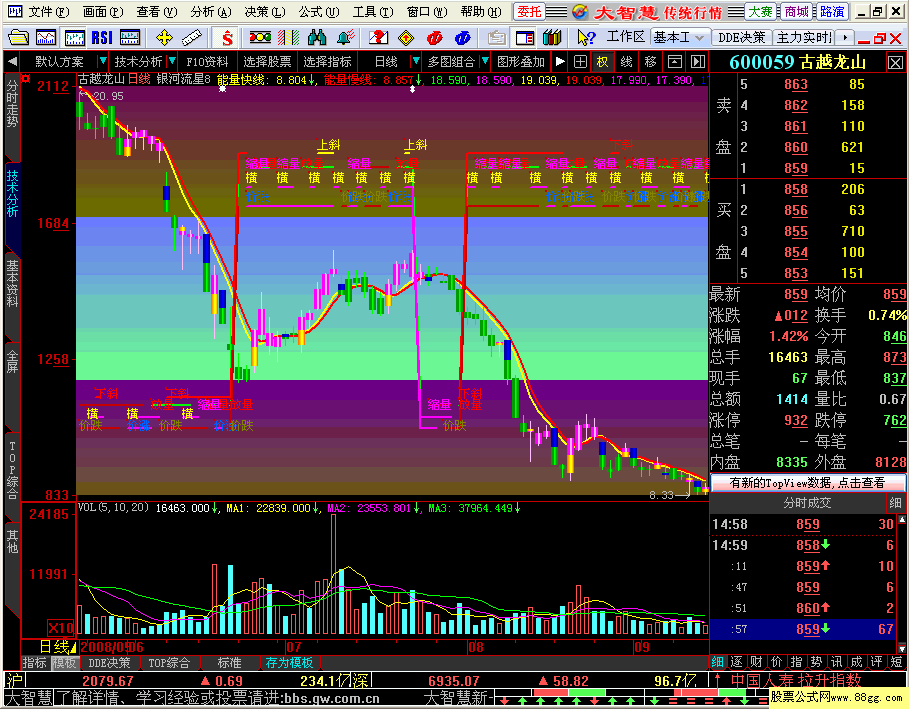
Task: Open the 文件(F) menu
Action: click(x=48, y=12)
